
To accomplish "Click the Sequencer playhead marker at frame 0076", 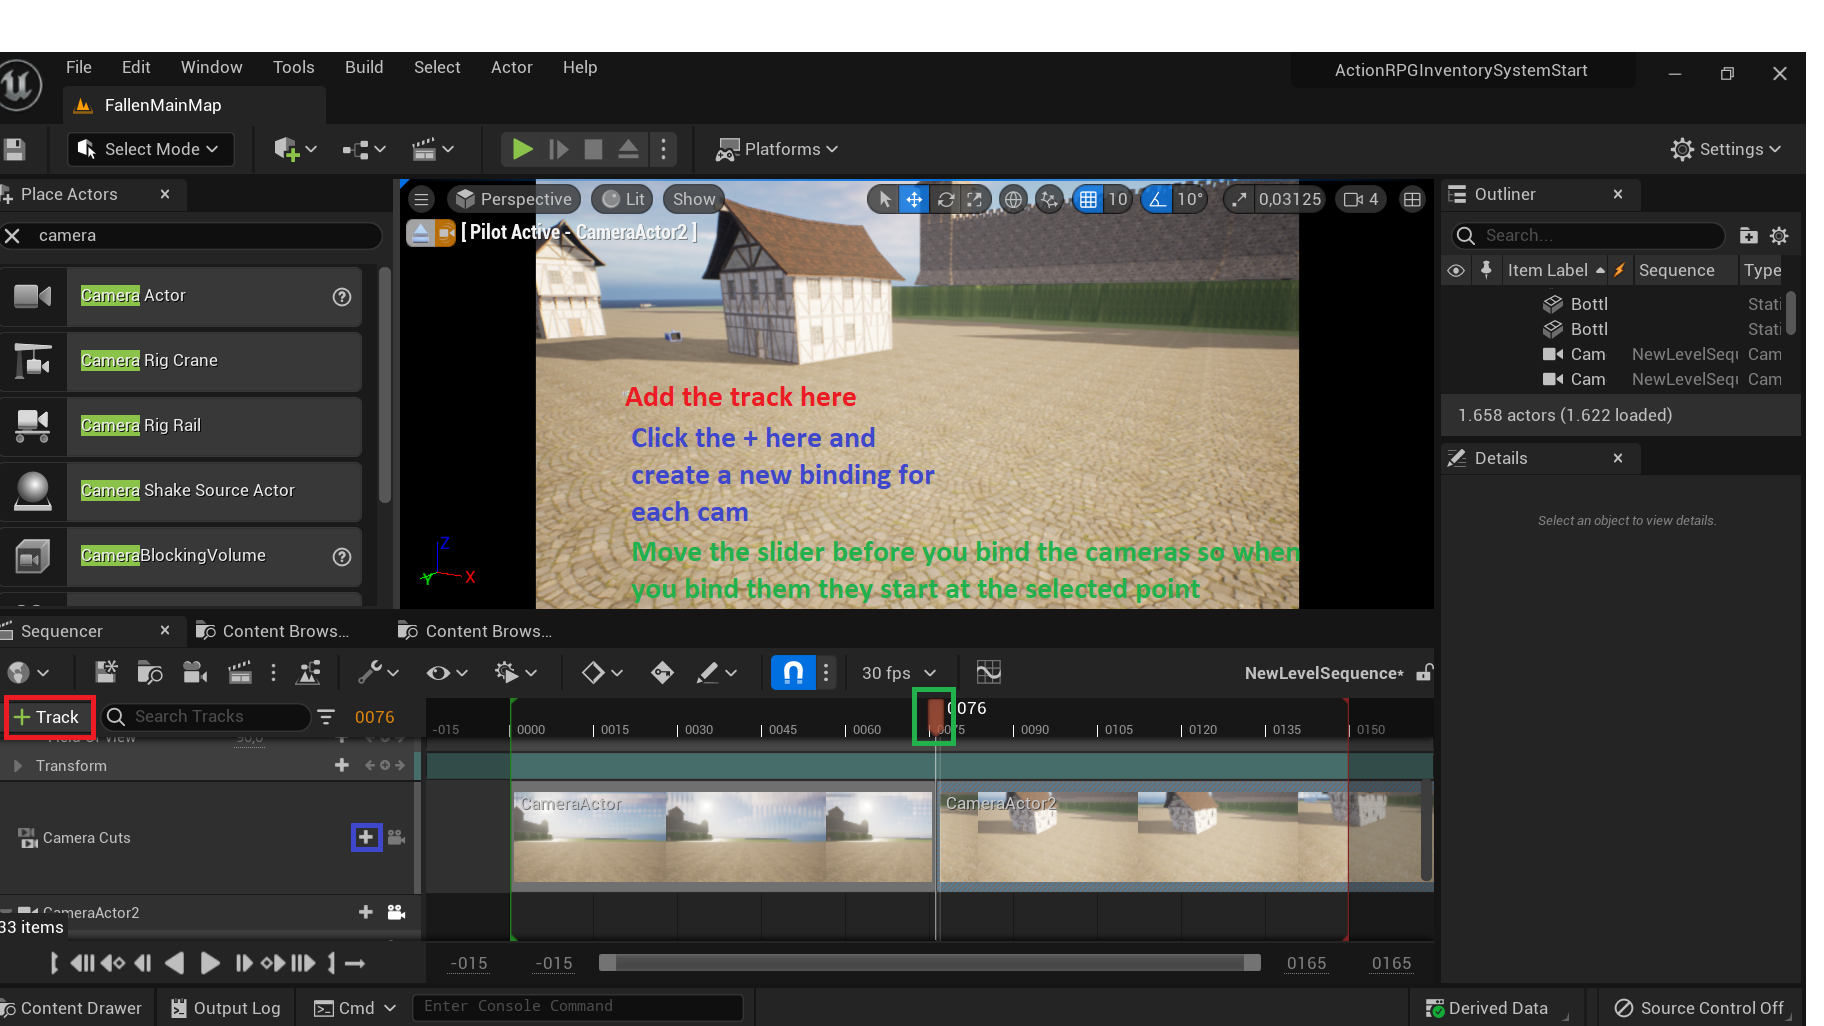I will point(935,717).
